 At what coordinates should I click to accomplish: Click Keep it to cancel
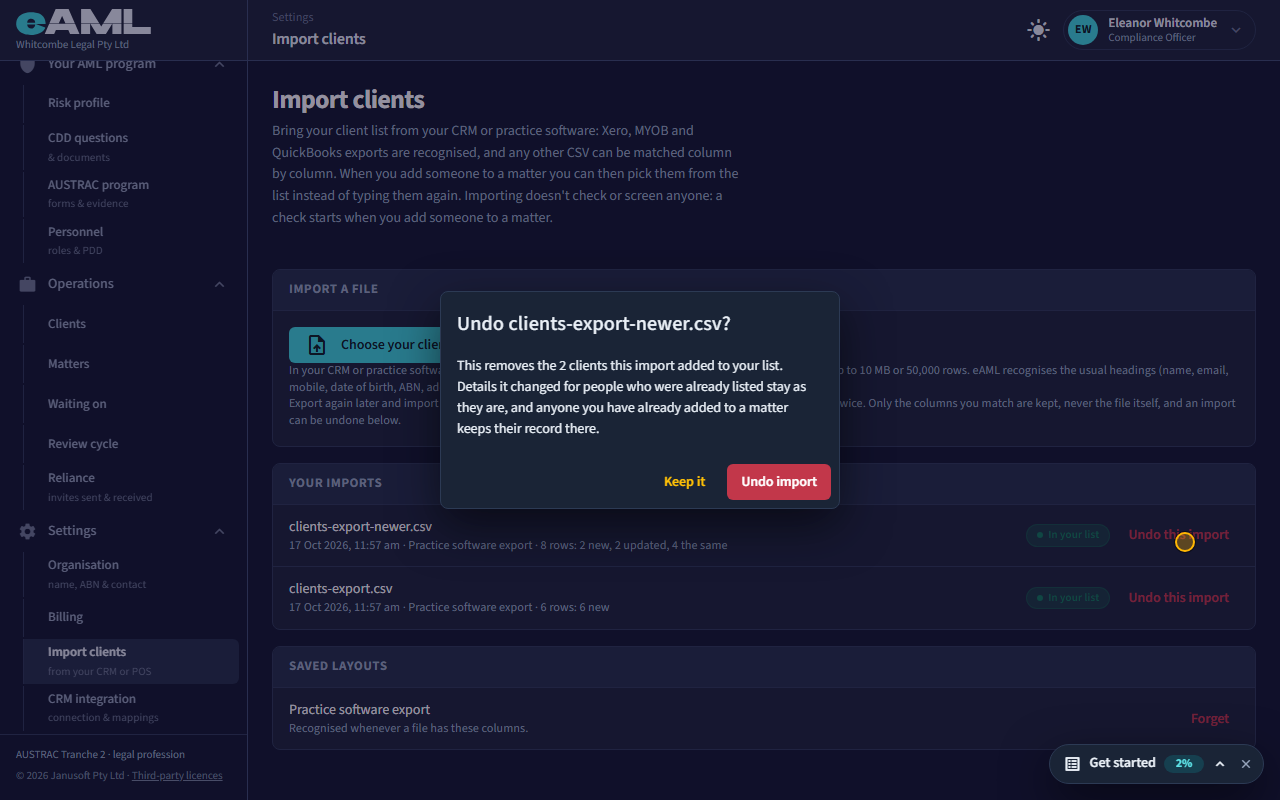click(684, 482)
